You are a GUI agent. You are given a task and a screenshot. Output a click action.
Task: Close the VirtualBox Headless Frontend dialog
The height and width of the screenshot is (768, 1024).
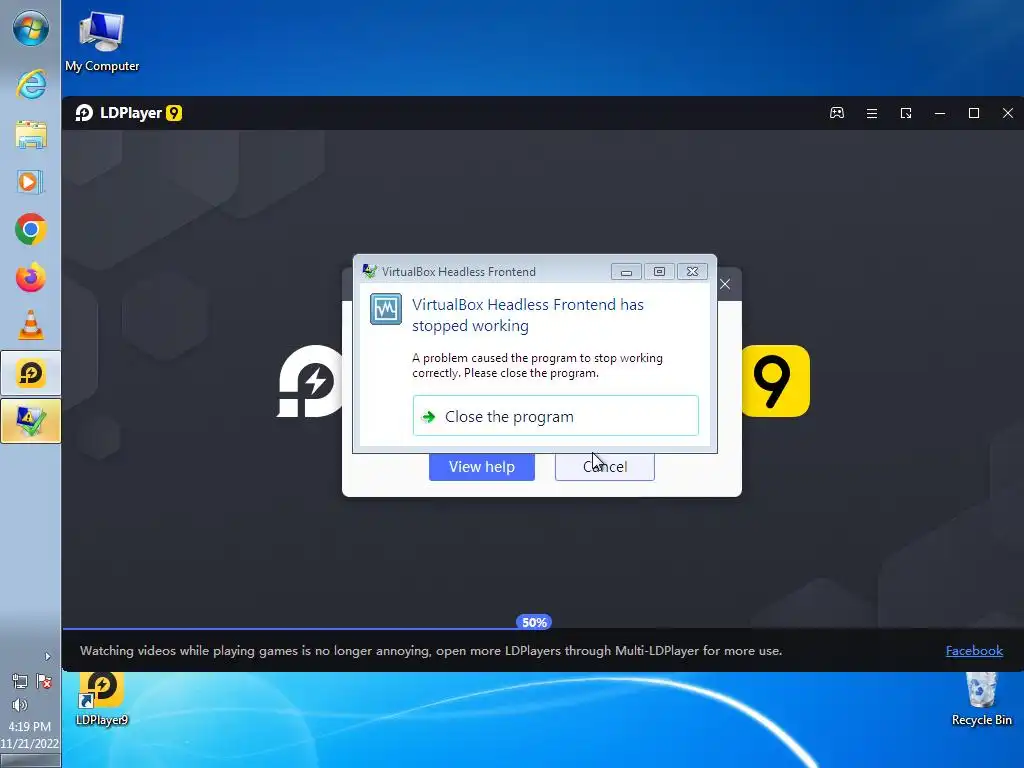point(692,271)
